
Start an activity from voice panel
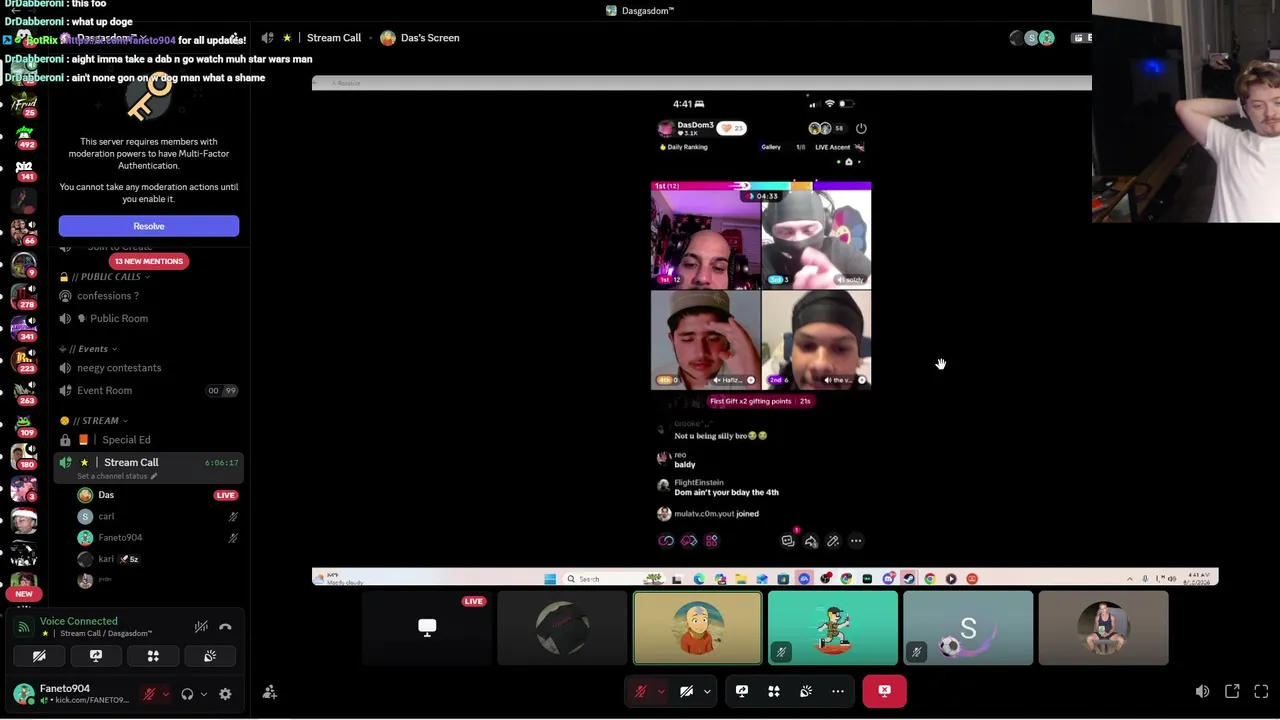pos(153,656)
